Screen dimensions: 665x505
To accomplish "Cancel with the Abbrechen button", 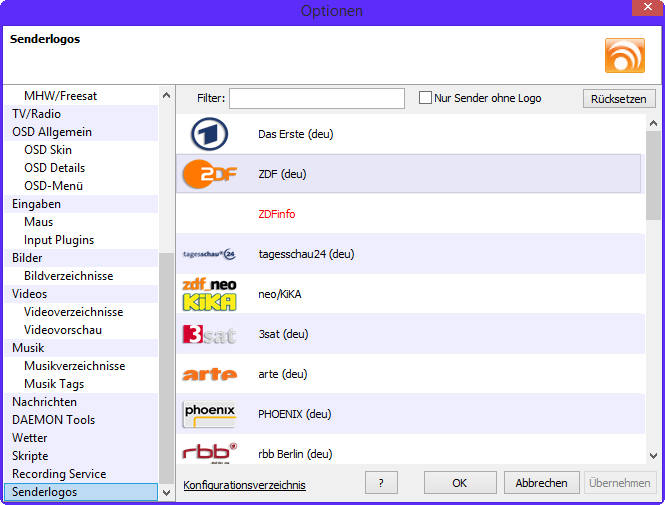I will coord(541,483).
